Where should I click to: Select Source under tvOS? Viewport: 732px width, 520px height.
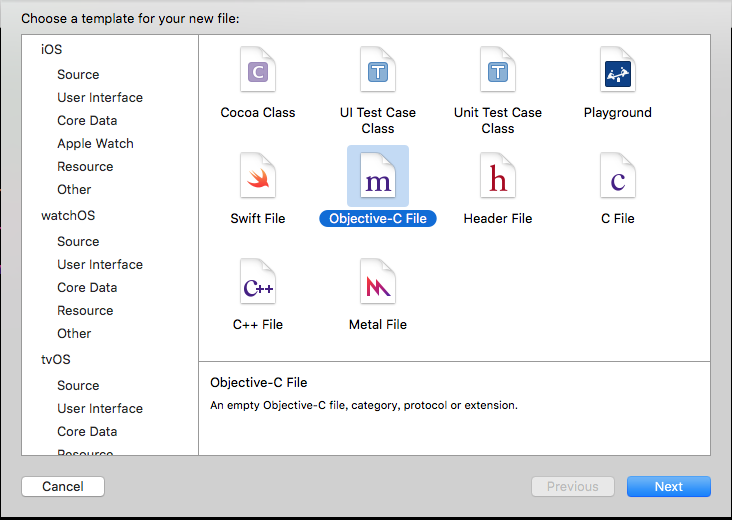coord(78,386)
